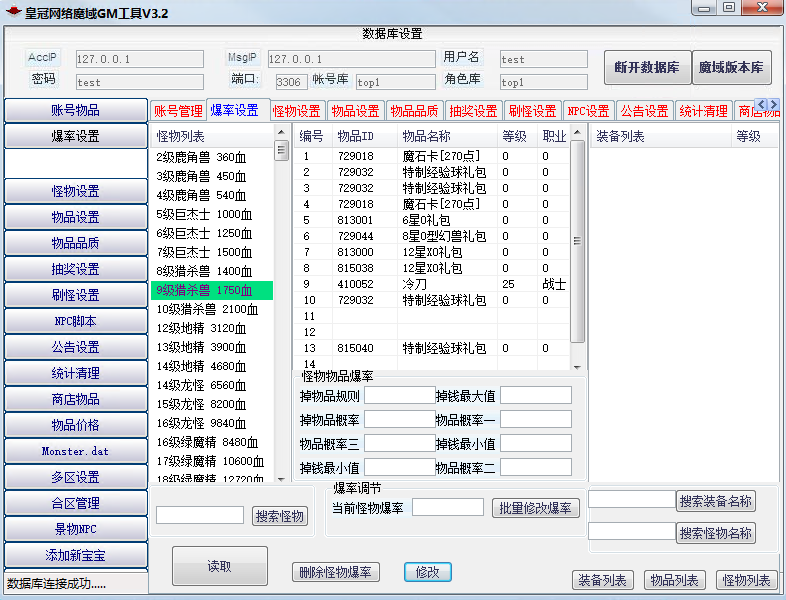The height and width of the screenshot is (600, 786).
Task: Switch to the 抽奖设置 tab
Action: point(473,111)
